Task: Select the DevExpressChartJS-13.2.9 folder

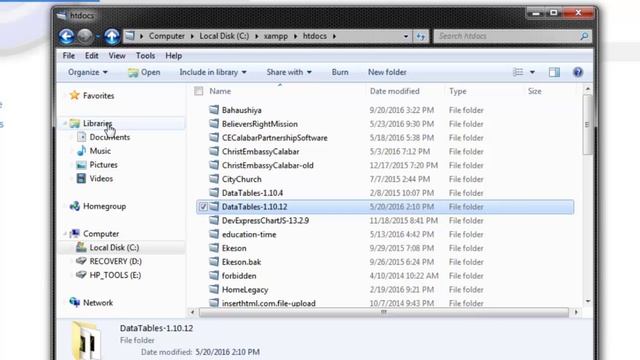Action: pos(265,220)
